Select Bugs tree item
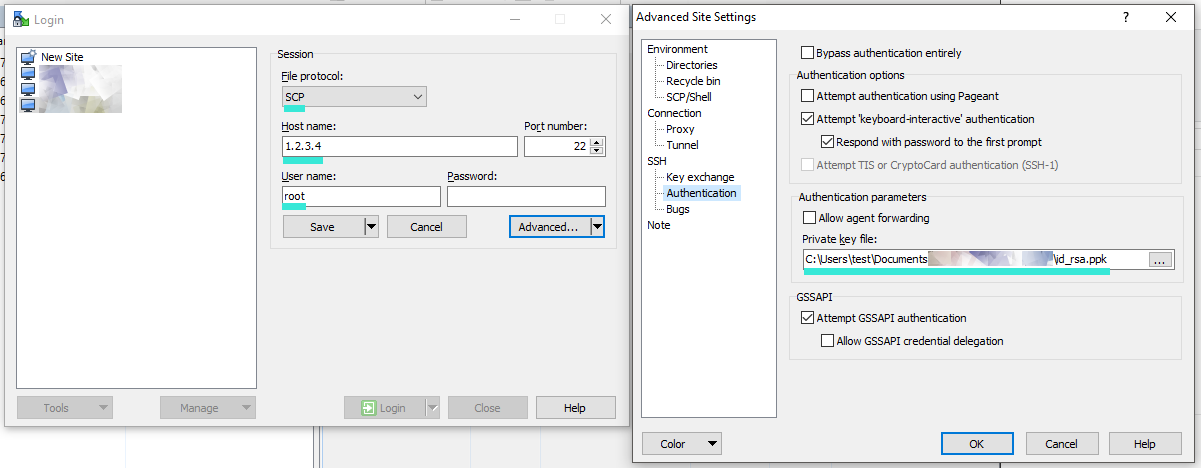 click(x=678, y=209)
